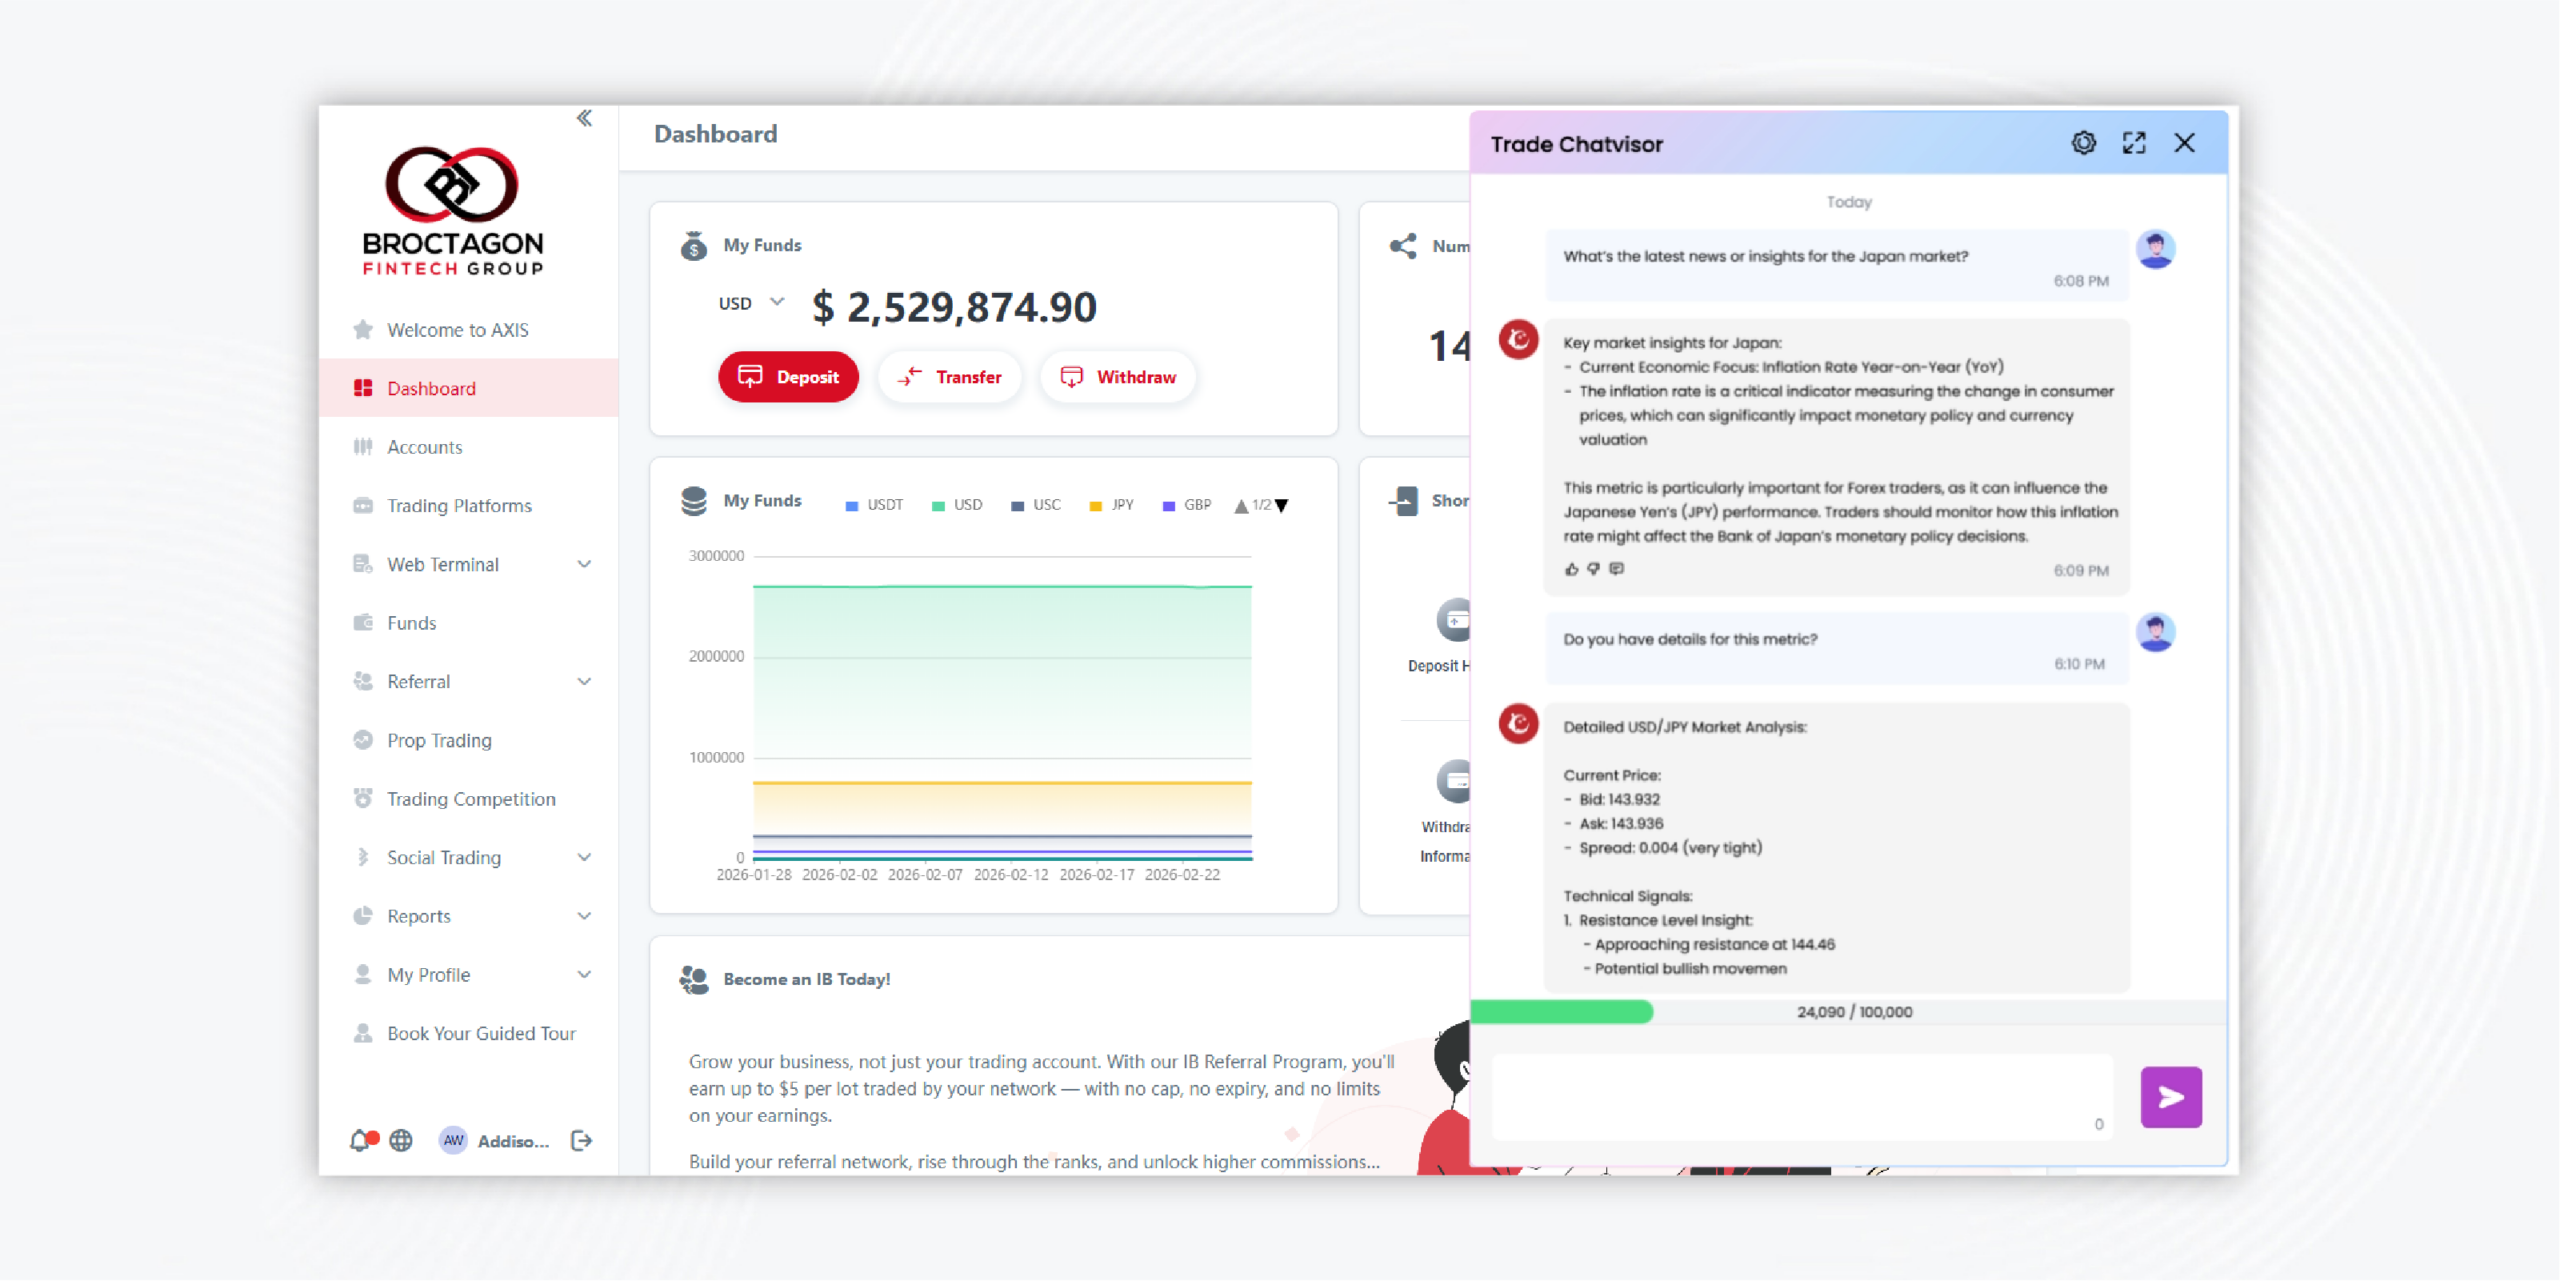Open Trading Competition menu item
The height and width of the screenshot is (1281, 2560).
coord(470,799)
